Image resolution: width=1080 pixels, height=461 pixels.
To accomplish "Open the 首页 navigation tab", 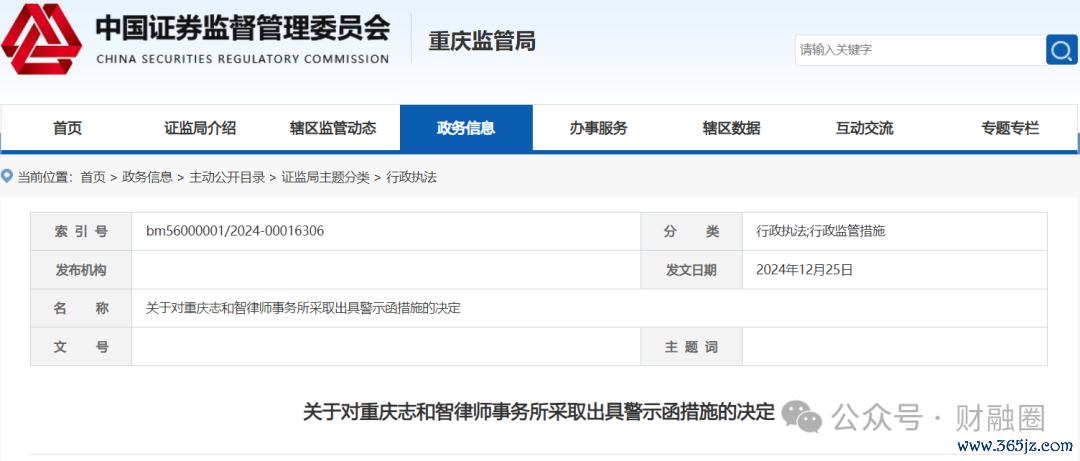I will [x=68, y=127].
